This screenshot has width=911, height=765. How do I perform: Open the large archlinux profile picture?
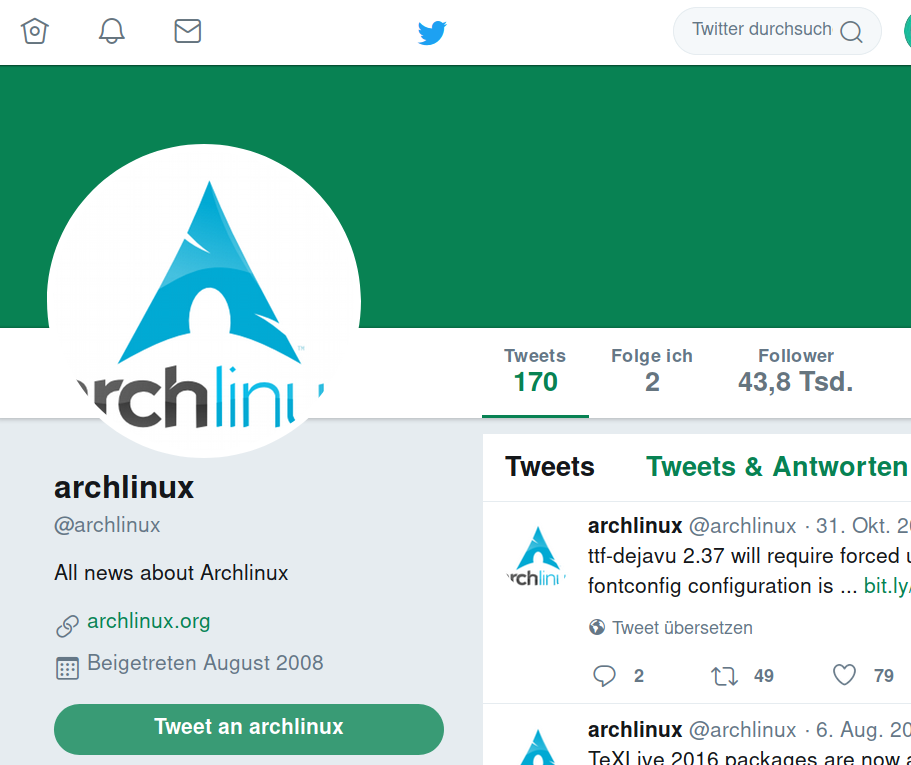204,300
